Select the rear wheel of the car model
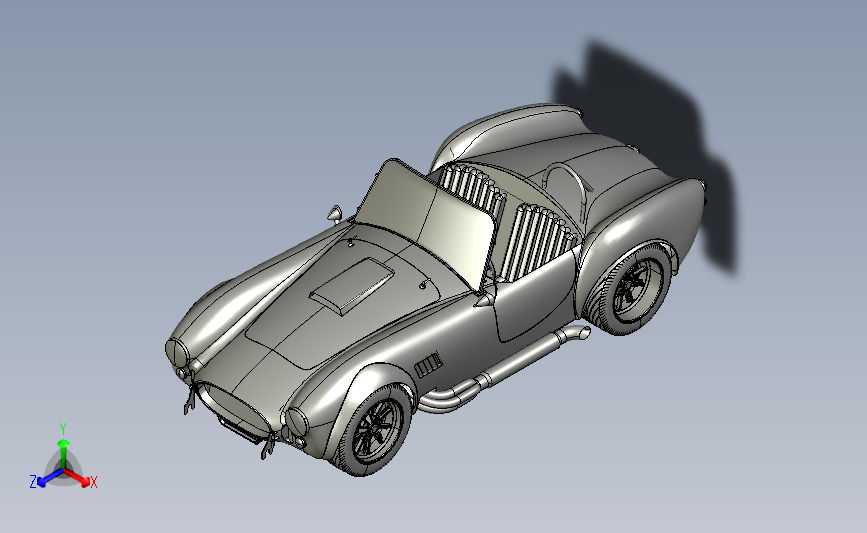Screen dimensions: 867x533 pos(635,288)
